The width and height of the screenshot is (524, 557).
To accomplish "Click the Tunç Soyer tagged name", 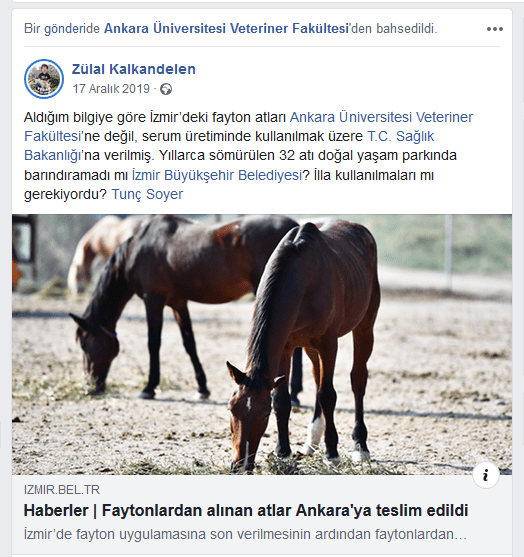I will coord(147,194).
